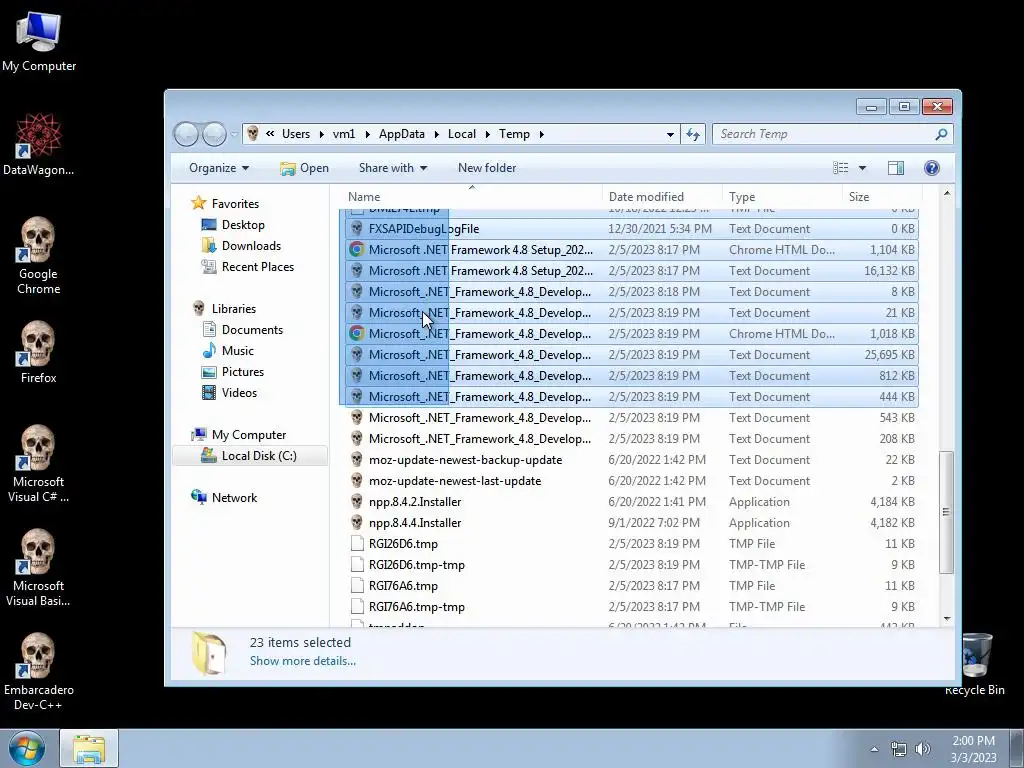Toggle the preview pane button
This screenshot has height=768, width=1024.
(x=896, y=168)
